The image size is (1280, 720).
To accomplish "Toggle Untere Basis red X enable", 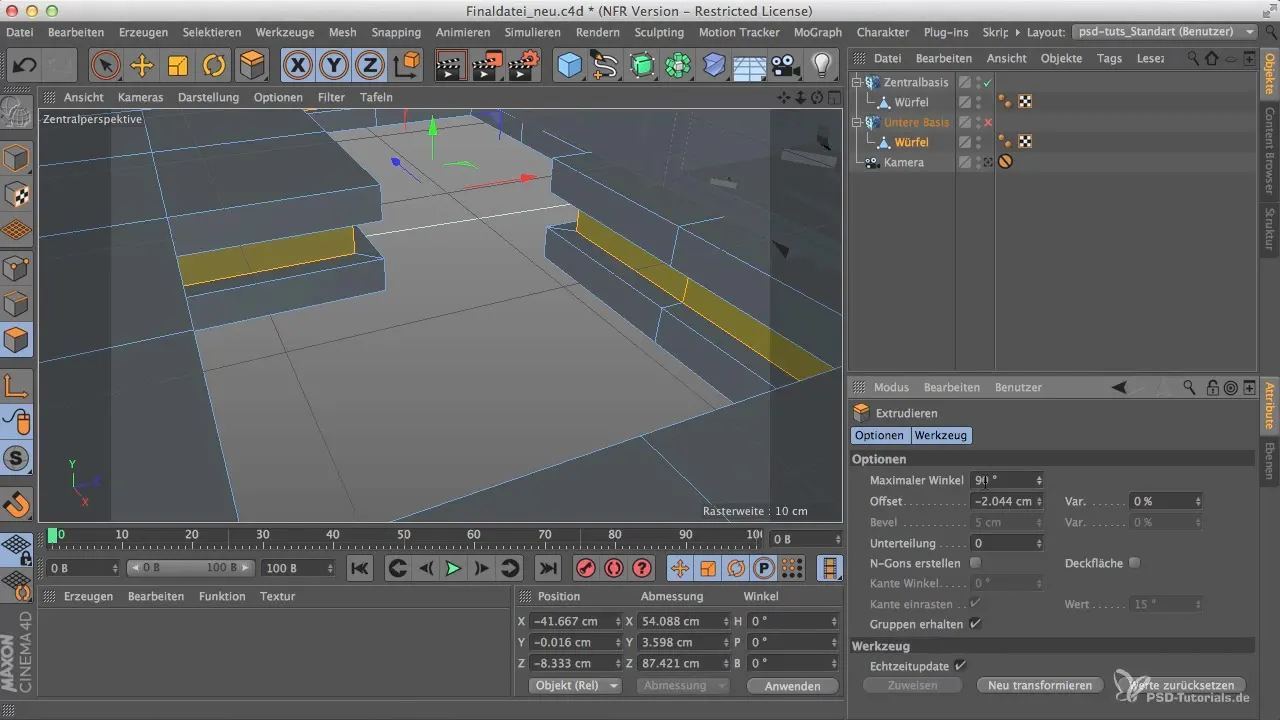I will click(988, 122).
